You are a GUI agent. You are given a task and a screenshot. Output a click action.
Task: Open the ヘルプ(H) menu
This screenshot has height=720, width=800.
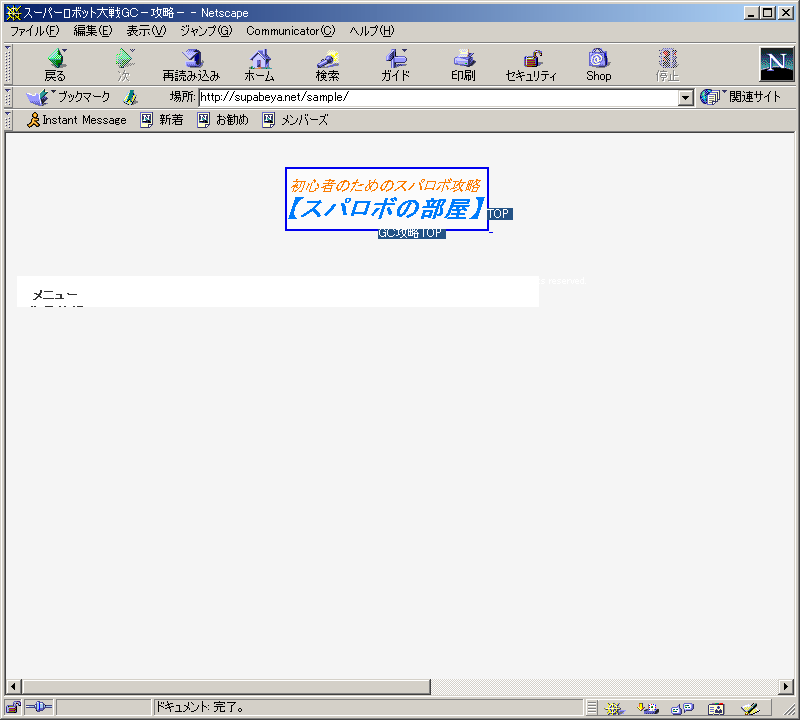[372, 31]
